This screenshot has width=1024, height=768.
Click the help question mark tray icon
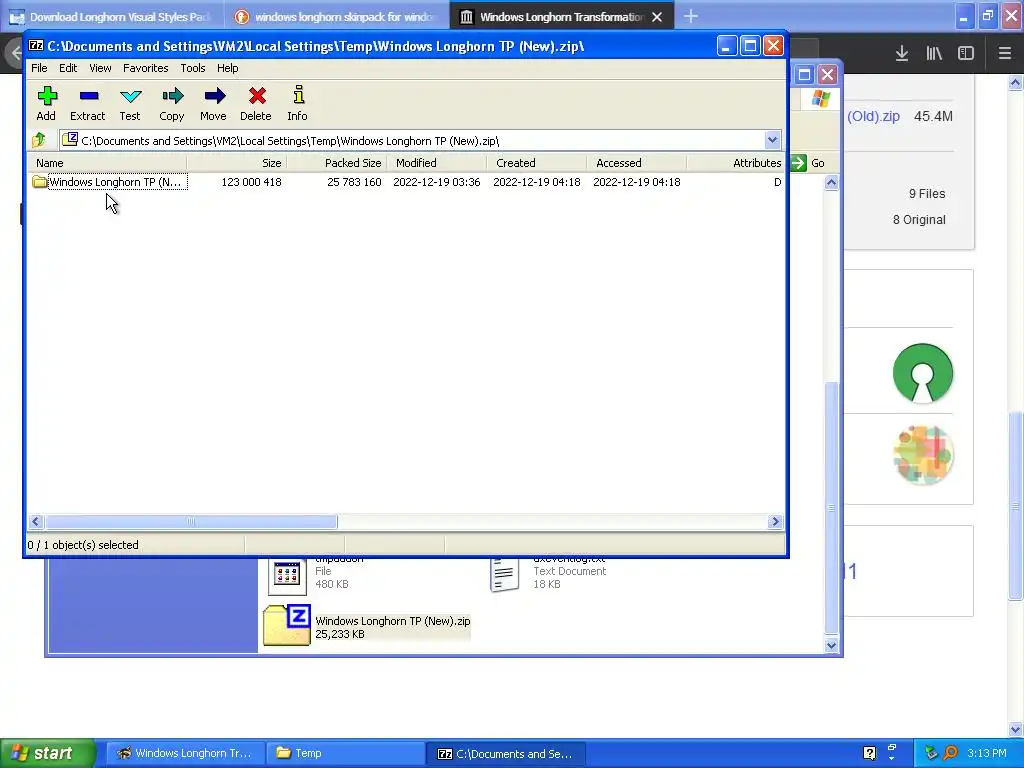pos(869,753)
